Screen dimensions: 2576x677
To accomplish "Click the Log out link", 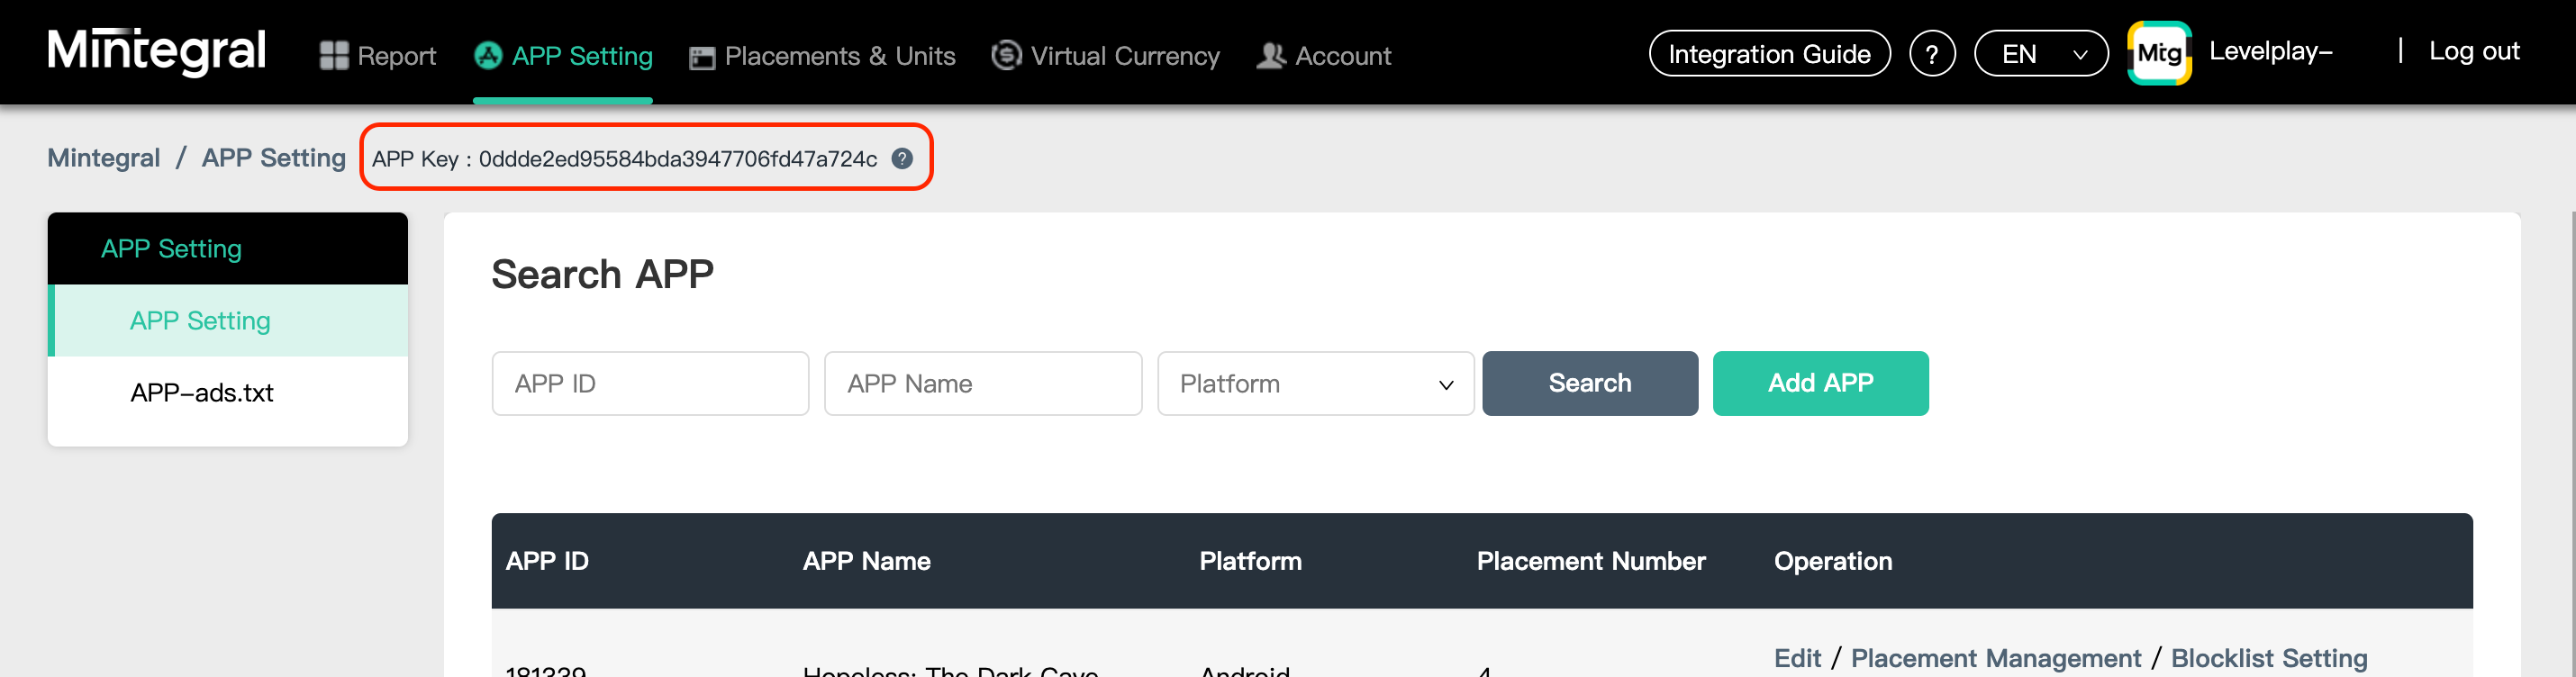I will [x=2473, y=52].
